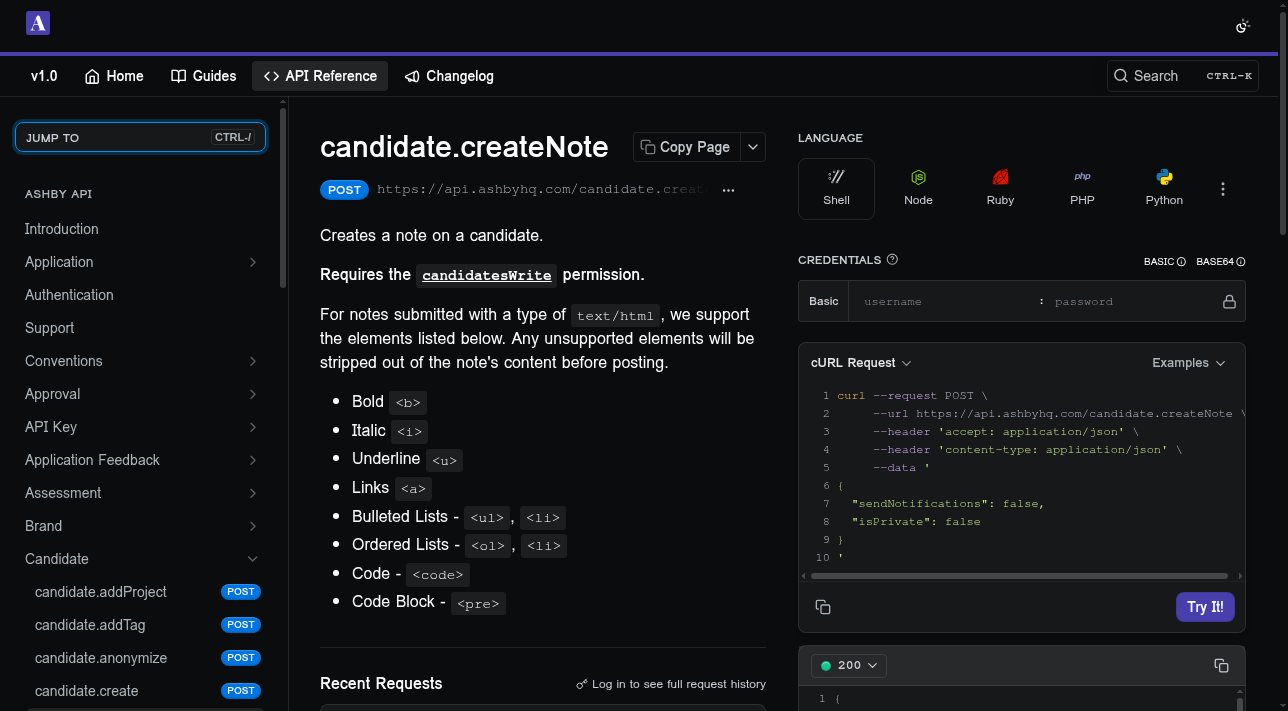Open the Guides nav item

[204, 76]
